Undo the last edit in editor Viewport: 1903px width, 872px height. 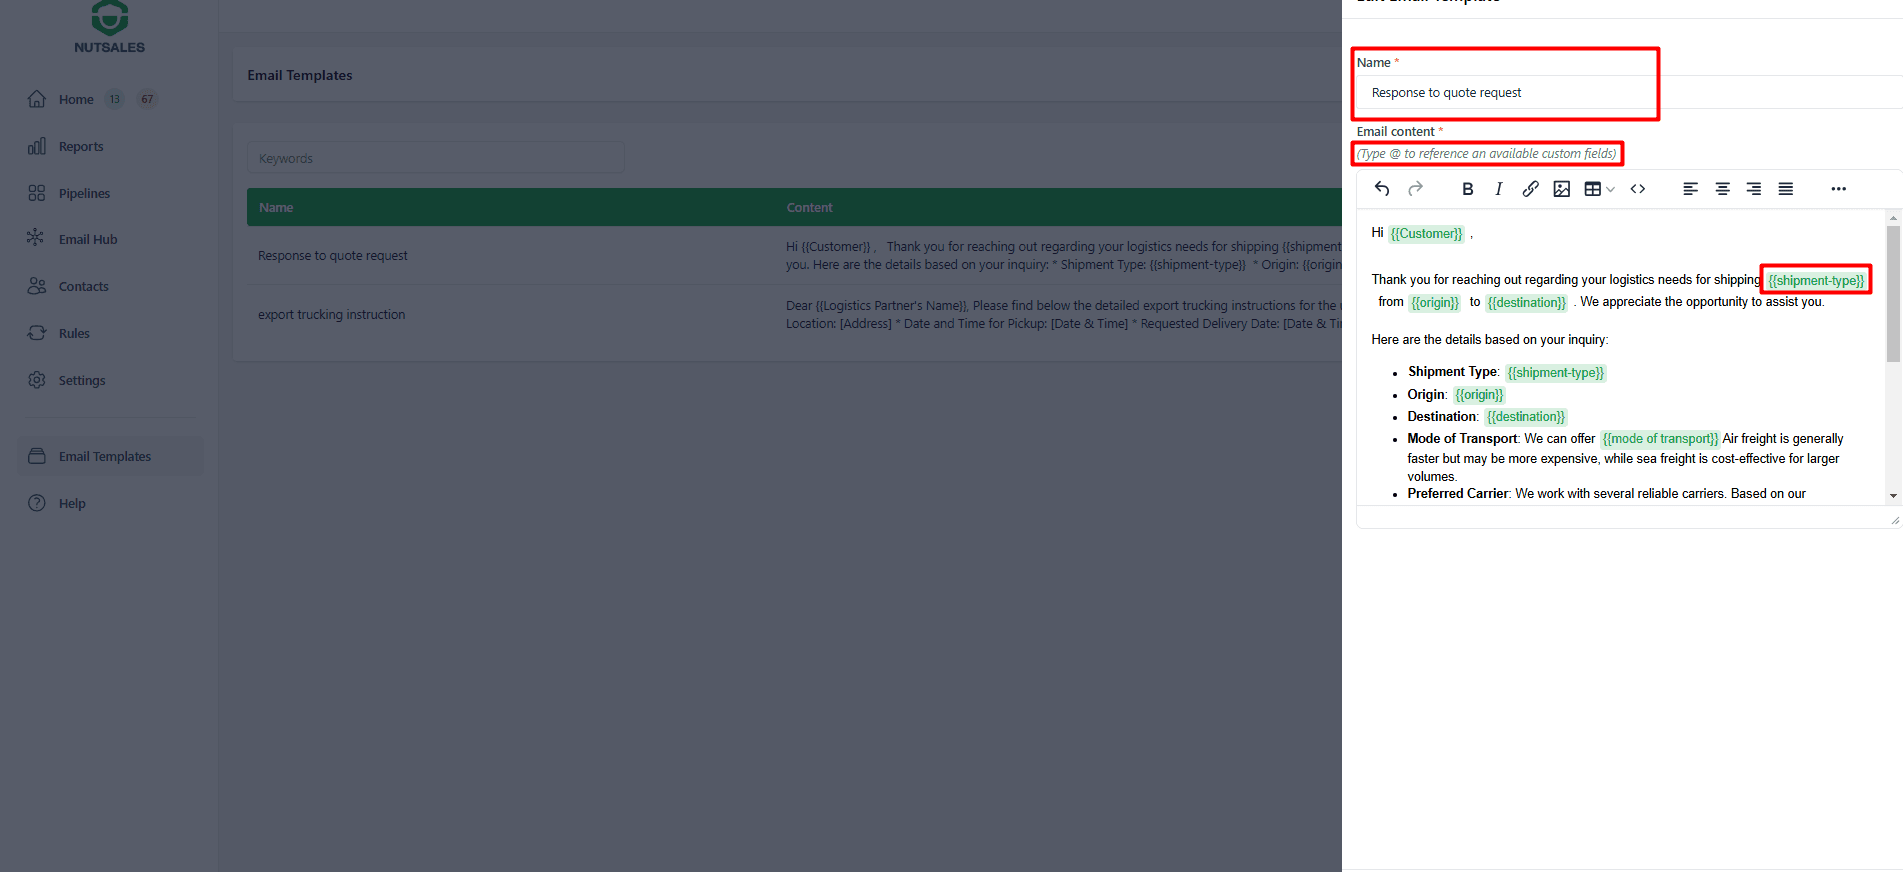[1382, 189]
